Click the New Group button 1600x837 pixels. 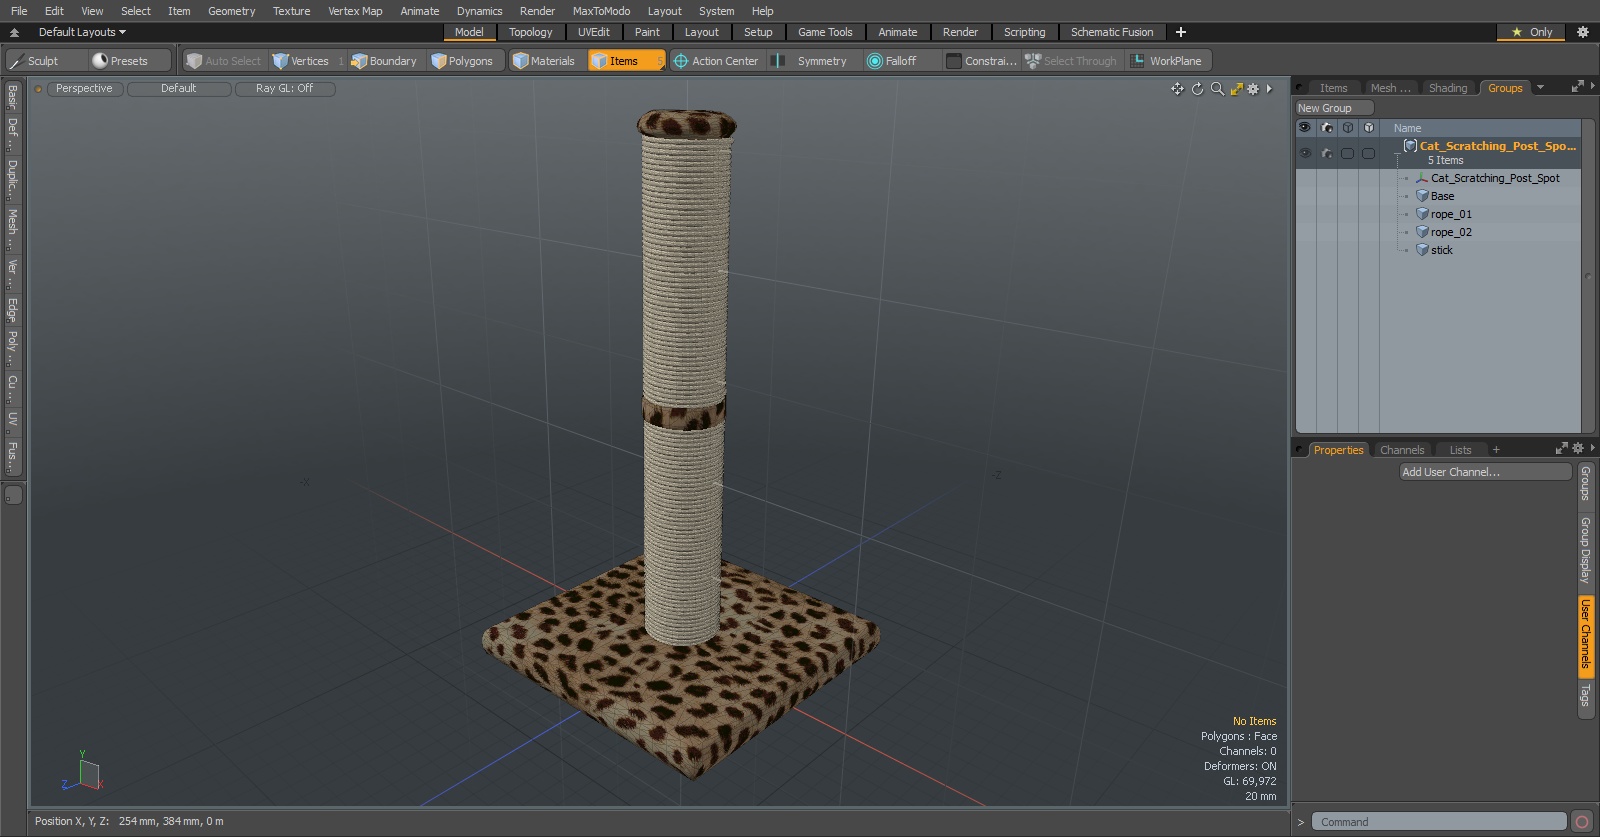point(1335,108)
